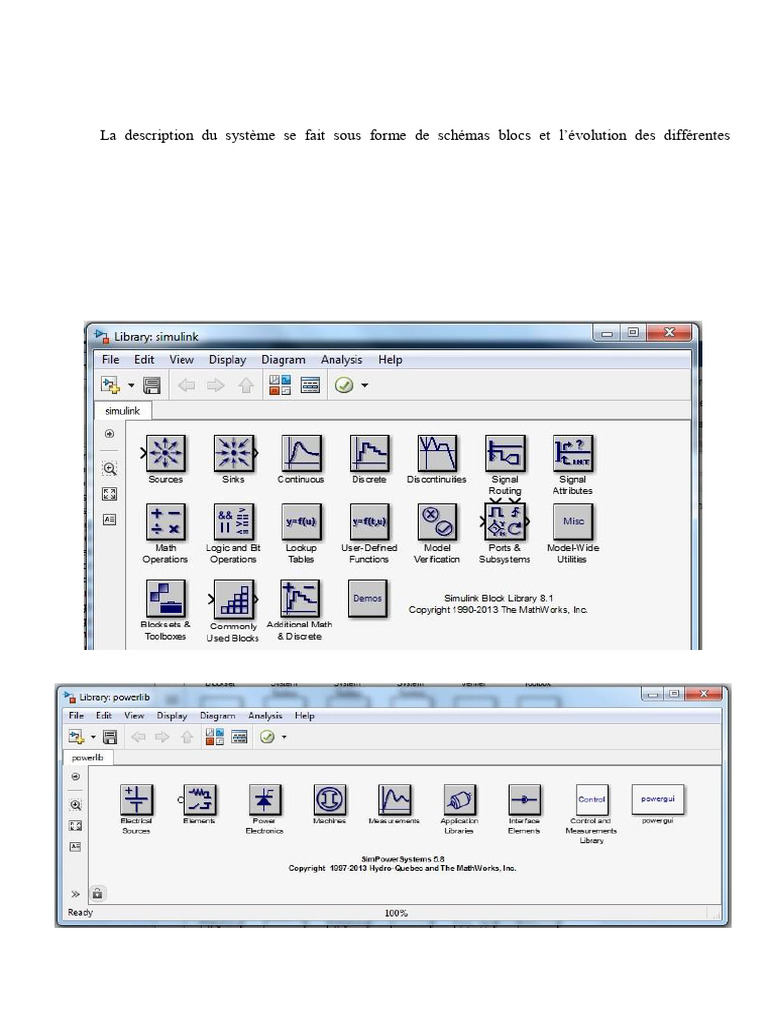Open the Lookup Tables library
This screenshot has height=1024, width=768.
pos(301,522)
